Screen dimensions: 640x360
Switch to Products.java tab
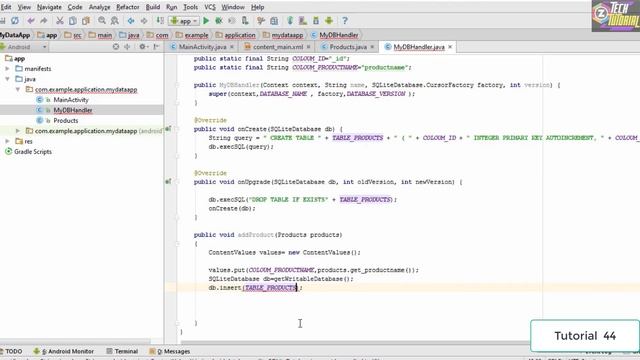348,47
